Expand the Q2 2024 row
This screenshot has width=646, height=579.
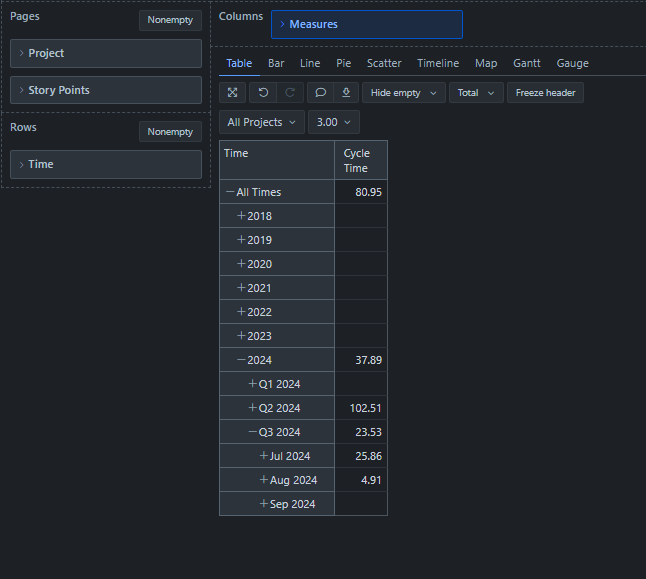(x=253, y=408)
